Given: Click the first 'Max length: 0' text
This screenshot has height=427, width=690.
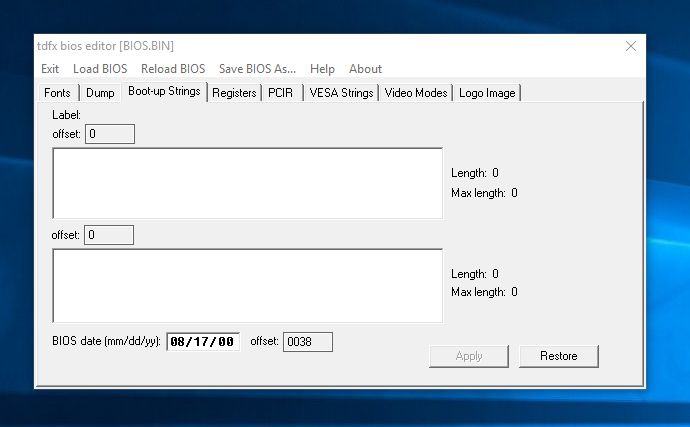Looking at the screenshot, I should coord(484,193).
